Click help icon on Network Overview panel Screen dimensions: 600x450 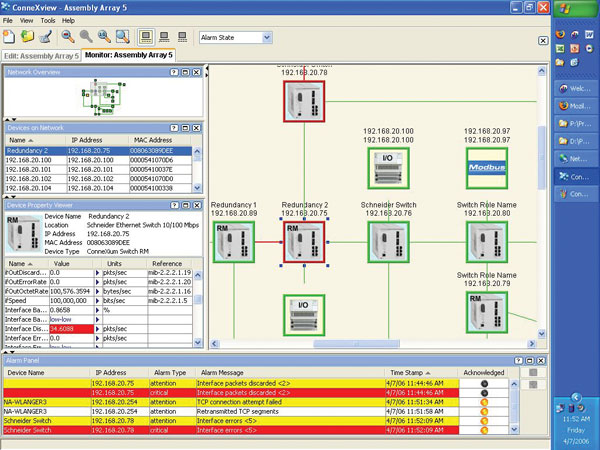(173, 73)
